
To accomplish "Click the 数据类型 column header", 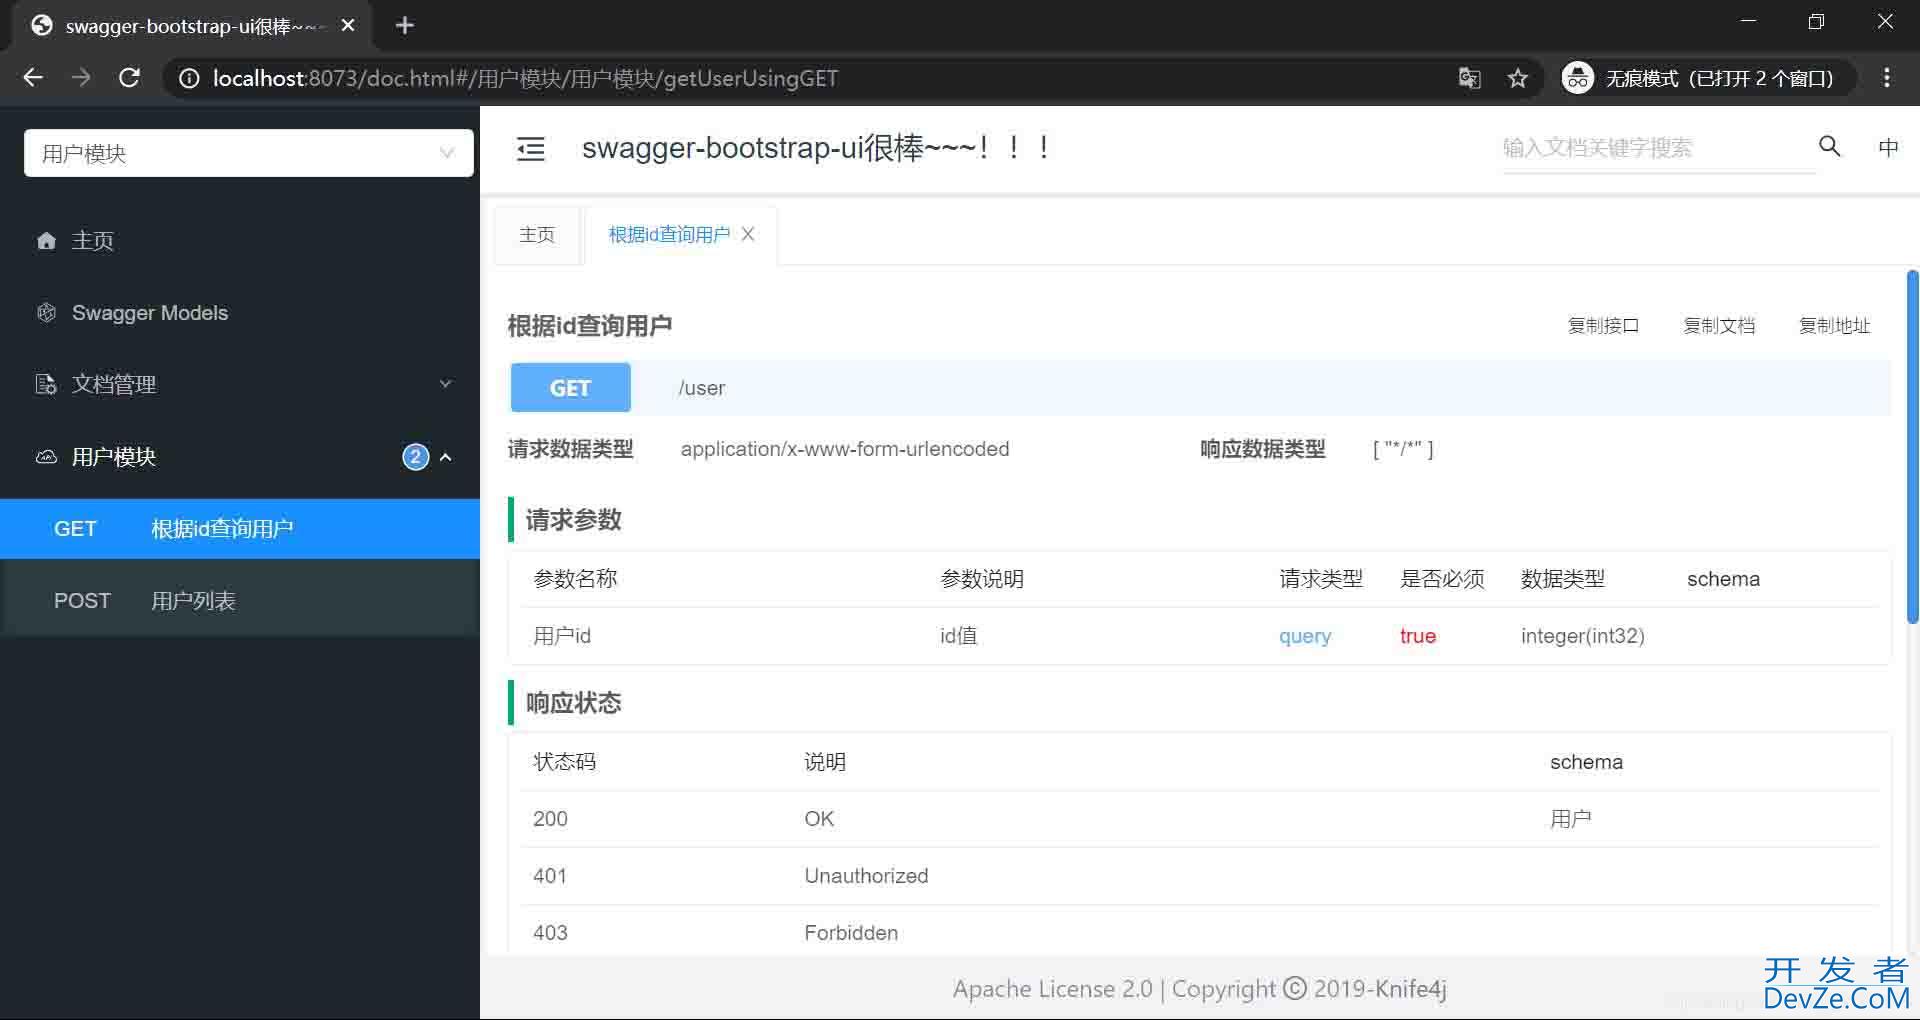I will pyautogui.click(x=1562, y=579).
